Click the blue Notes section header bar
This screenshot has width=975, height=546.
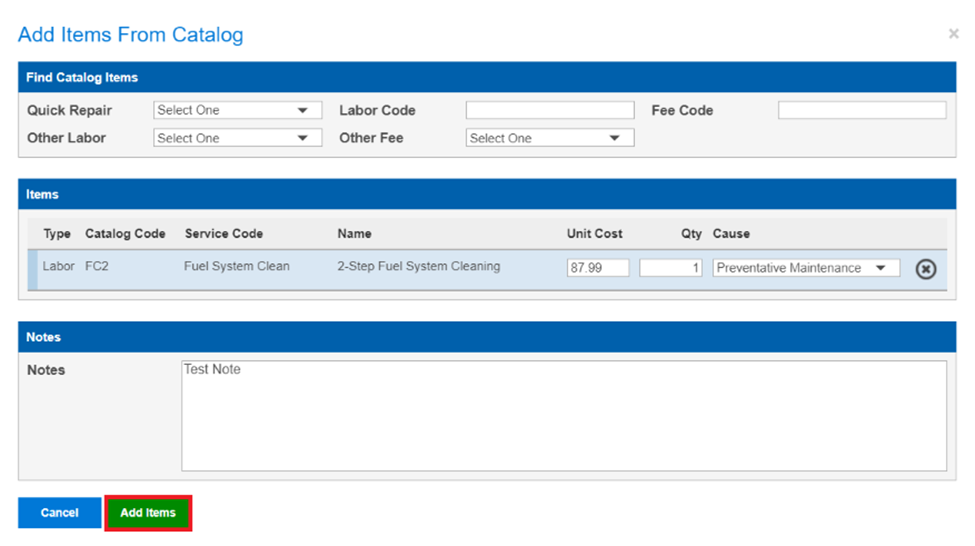[487, 337]
